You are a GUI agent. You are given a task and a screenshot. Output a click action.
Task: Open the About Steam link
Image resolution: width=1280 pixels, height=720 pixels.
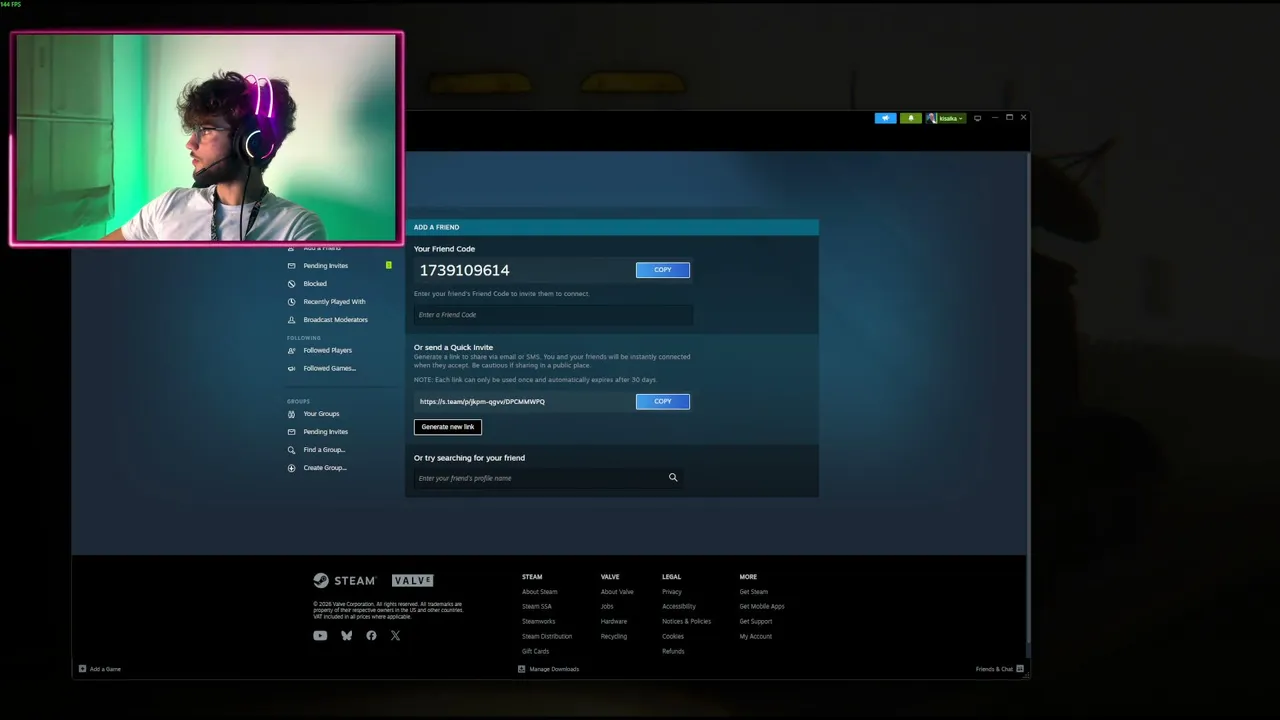point(540,592)
